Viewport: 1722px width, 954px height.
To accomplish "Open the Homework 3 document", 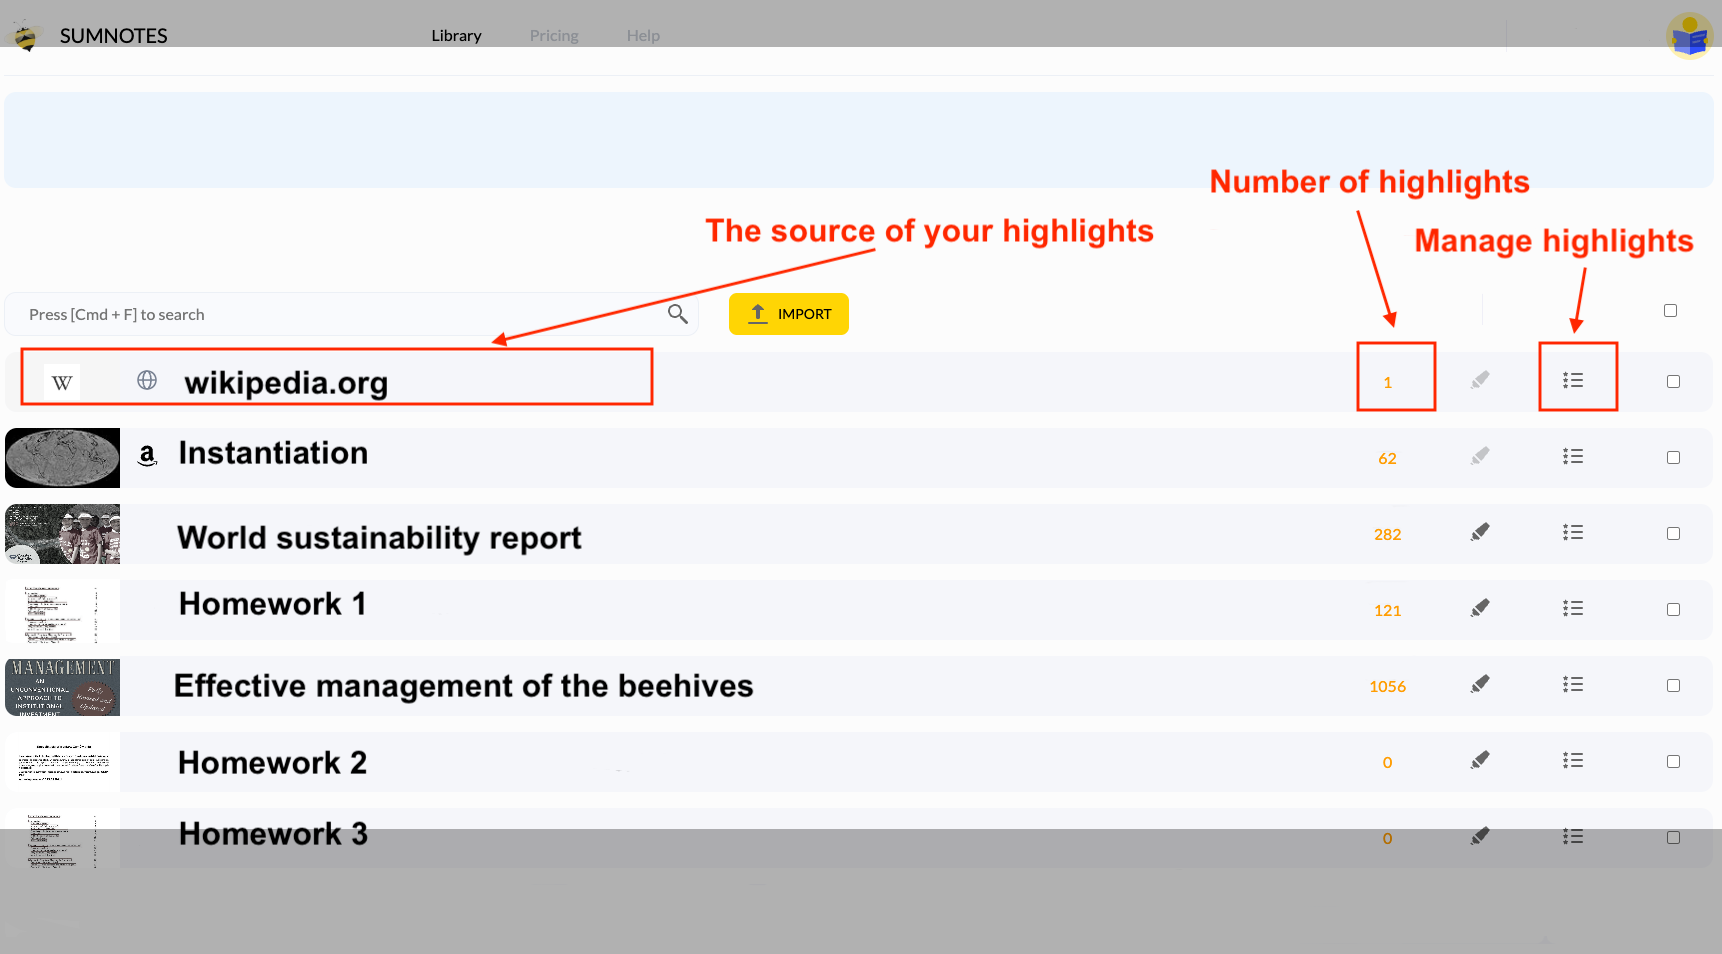I will (273, 834).
